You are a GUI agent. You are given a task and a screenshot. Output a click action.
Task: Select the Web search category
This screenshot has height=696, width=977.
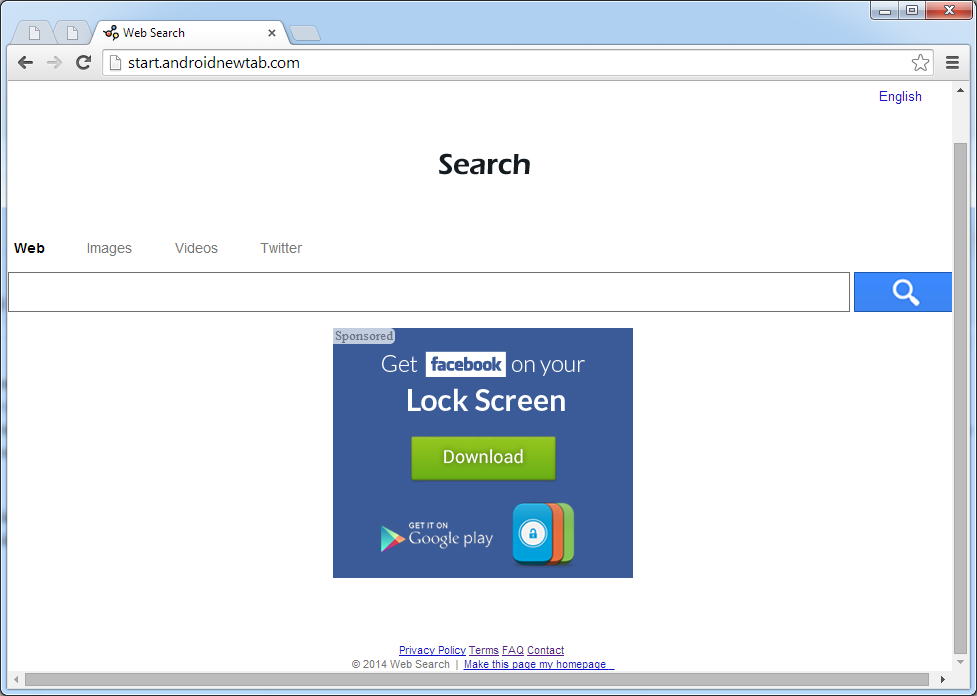pyautogui.click(x=29, y=248)
